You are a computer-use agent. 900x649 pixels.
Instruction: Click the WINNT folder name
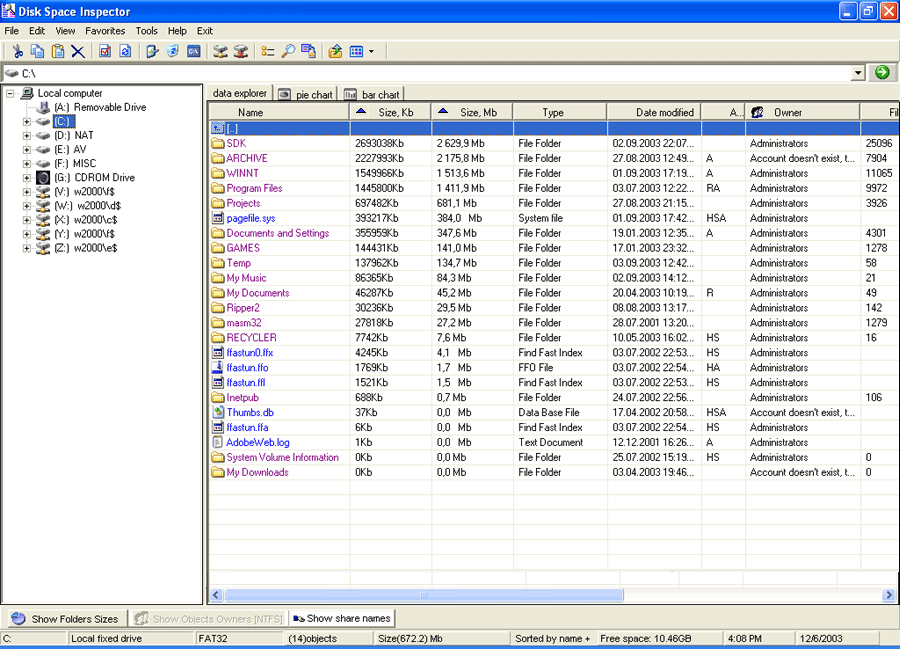[242, 173]
